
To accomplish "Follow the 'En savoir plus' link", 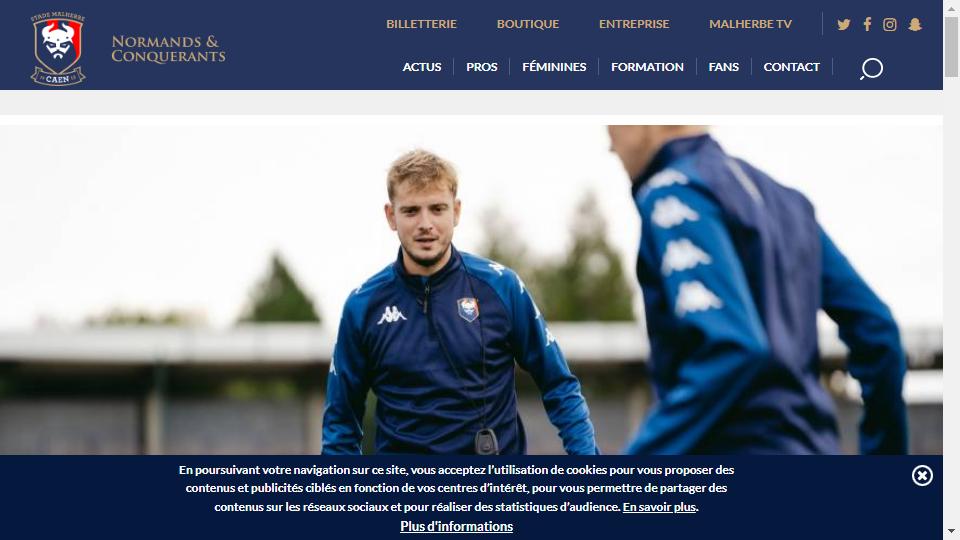I will [x=659, y=507].
